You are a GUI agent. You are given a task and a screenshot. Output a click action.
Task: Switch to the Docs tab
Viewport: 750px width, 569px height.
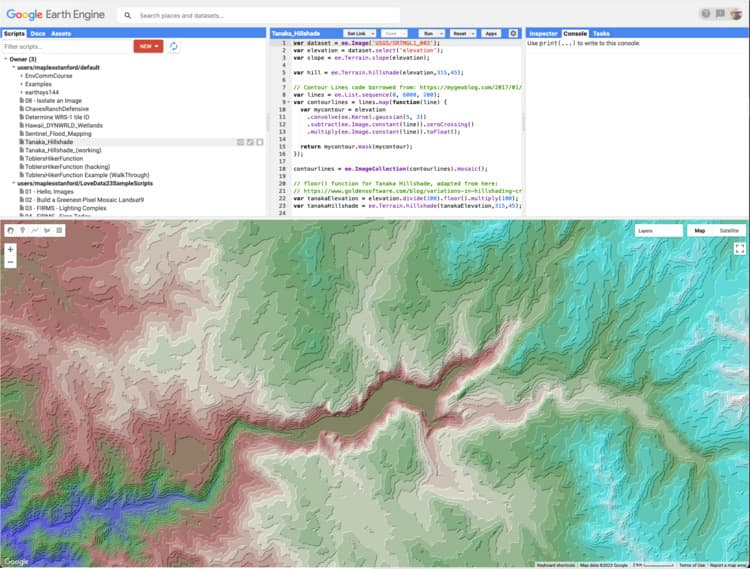coord(36,33)
